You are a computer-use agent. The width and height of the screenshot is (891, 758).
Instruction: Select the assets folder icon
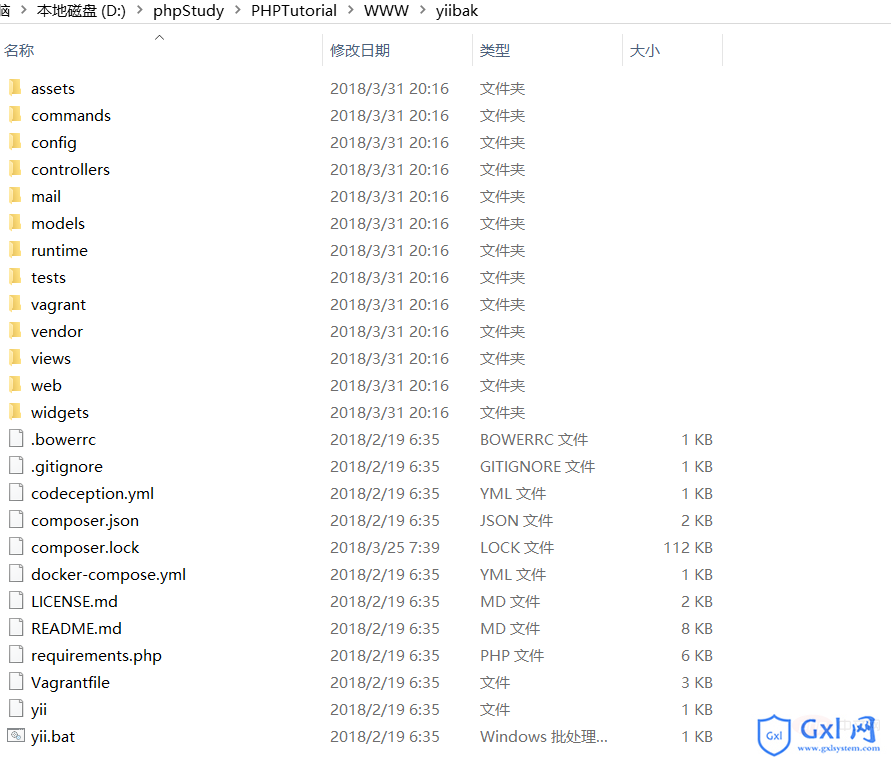pyautogui.click(x=15, y=88)
